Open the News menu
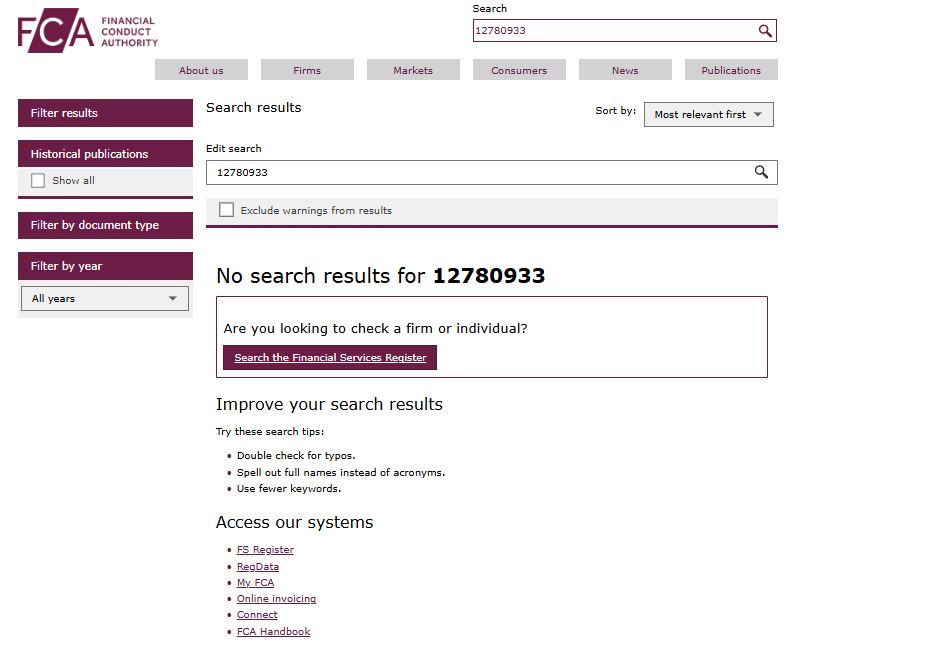Screen dimensions: 940x661 tap(625, 70)
